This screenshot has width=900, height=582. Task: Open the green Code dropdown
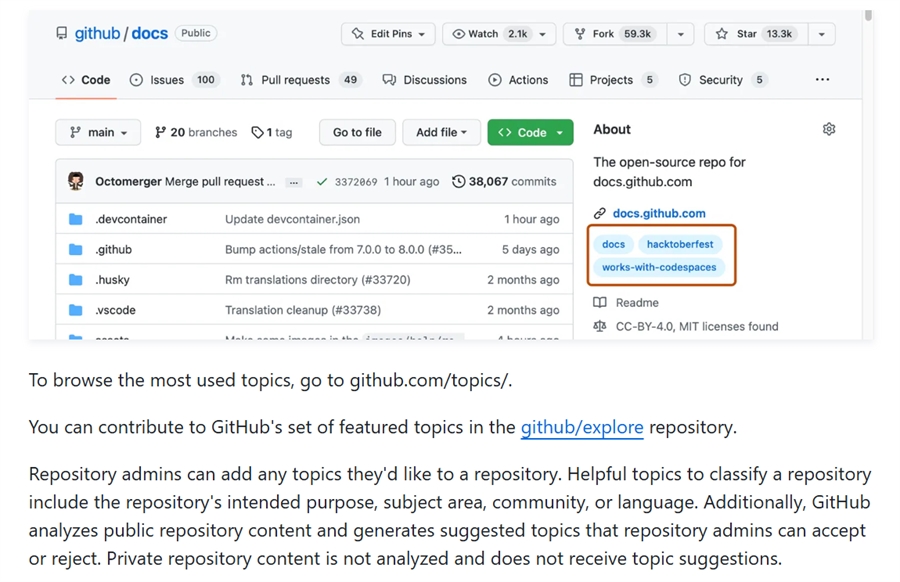[530, 132]
